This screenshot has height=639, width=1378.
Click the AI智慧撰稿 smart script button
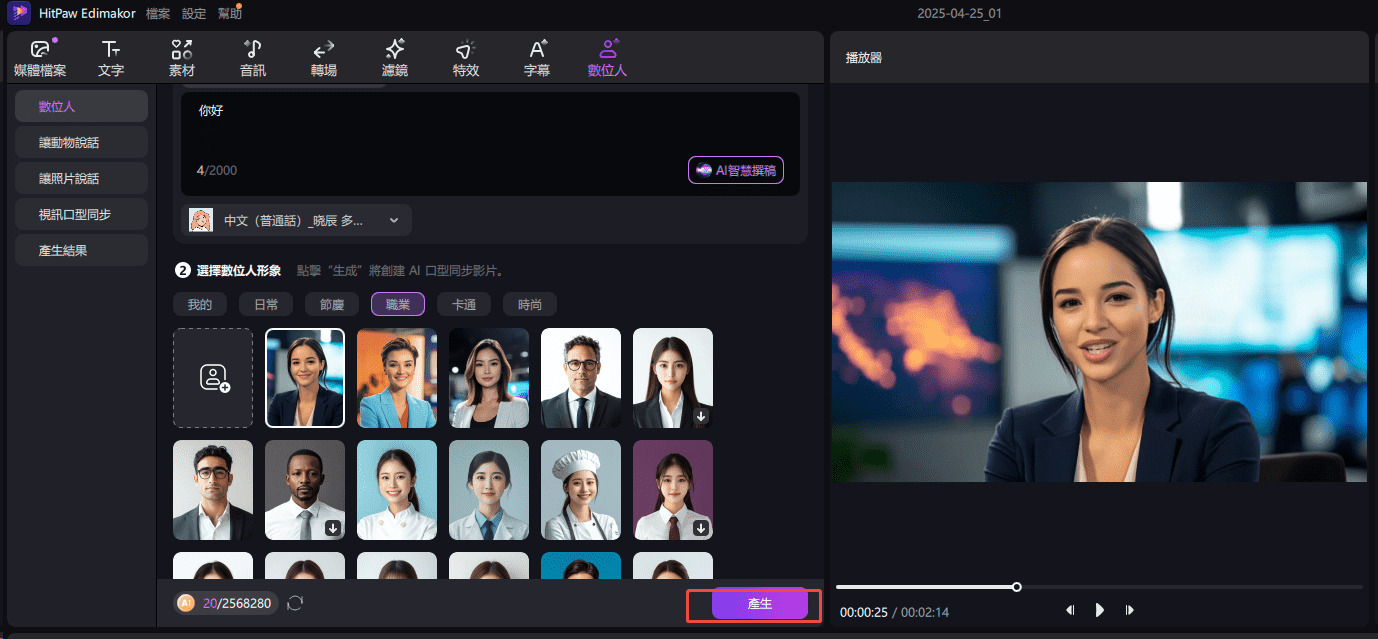click(x=736, y=170)
